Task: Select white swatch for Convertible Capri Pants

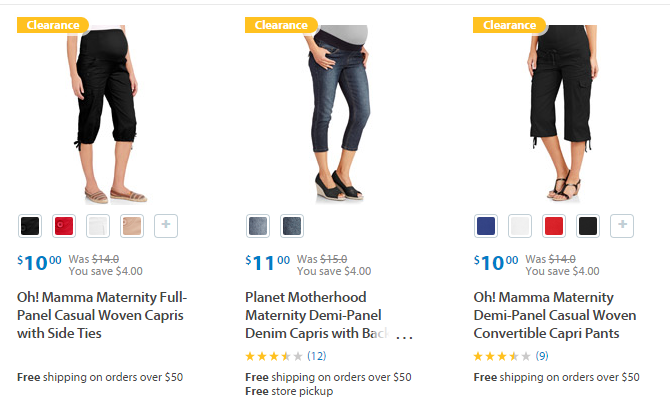Action: [x=520, y=226]
